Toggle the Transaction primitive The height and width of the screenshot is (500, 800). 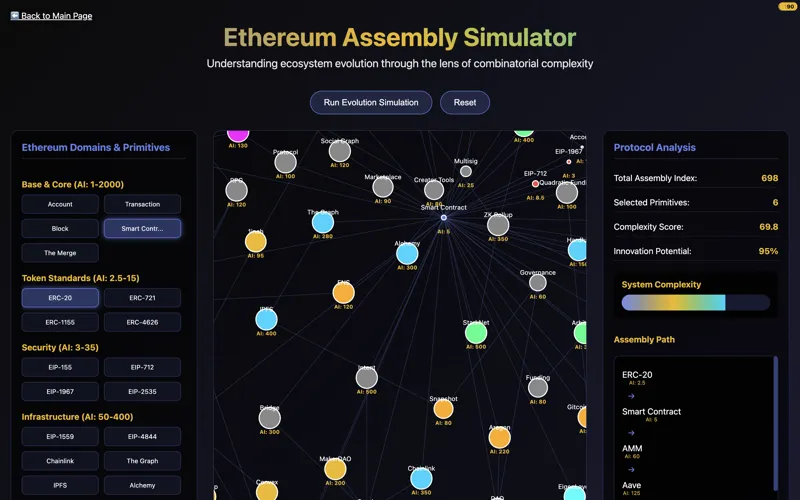click(x=142, y=204)
